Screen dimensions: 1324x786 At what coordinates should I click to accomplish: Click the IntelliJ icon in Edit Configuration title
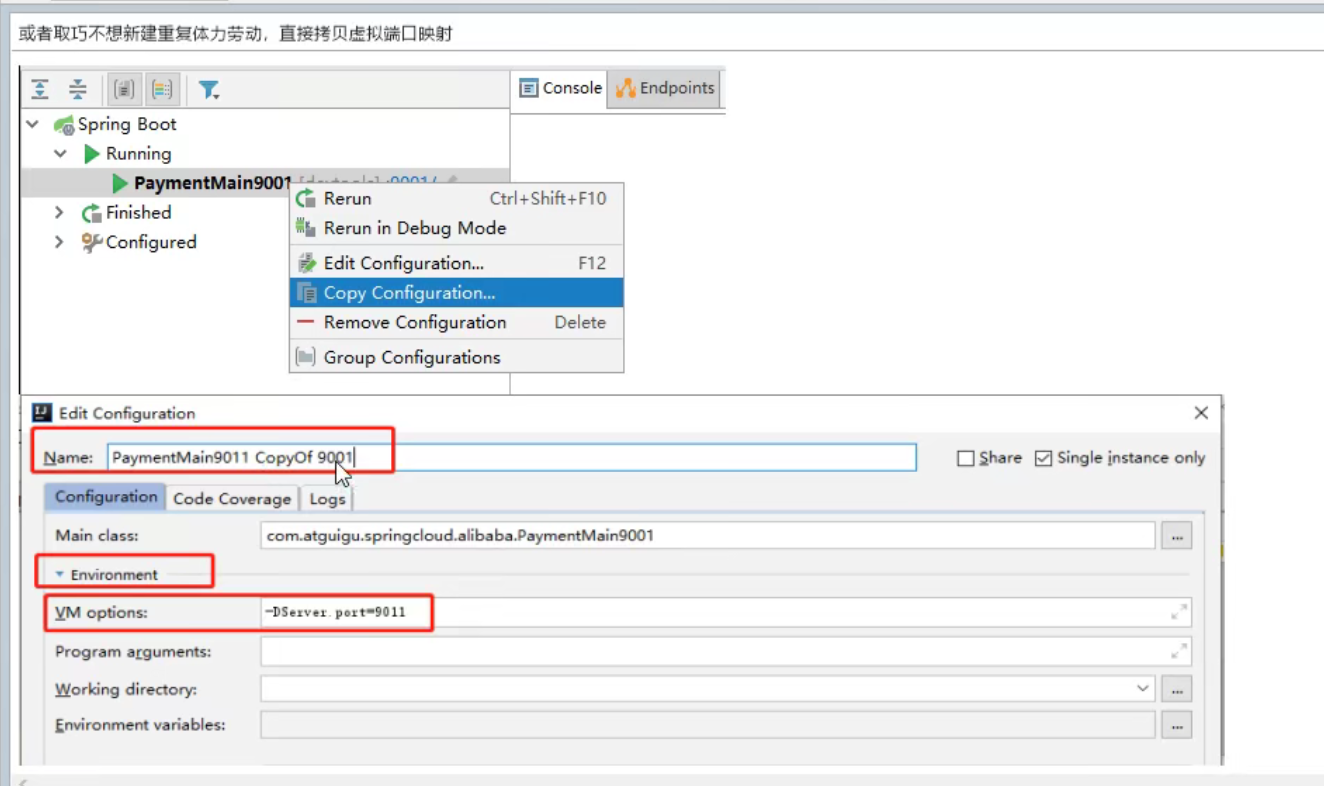42,412
